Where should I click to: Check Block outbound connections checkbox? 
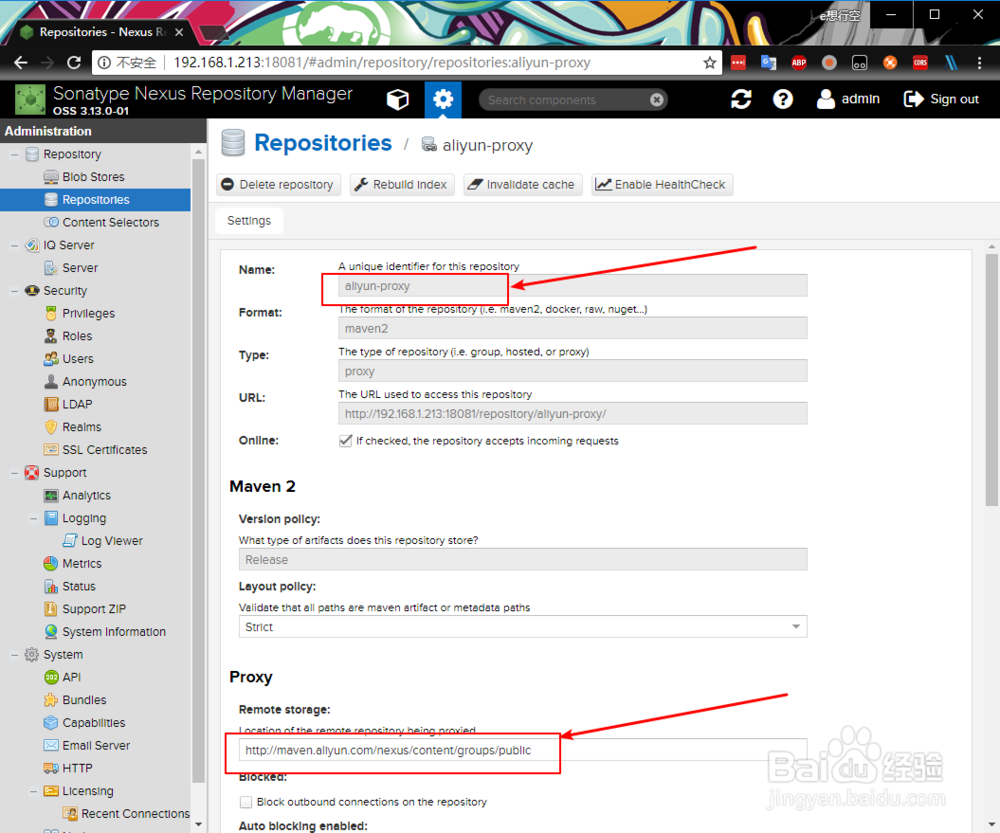pyautogui.click(x=246, y=802)
